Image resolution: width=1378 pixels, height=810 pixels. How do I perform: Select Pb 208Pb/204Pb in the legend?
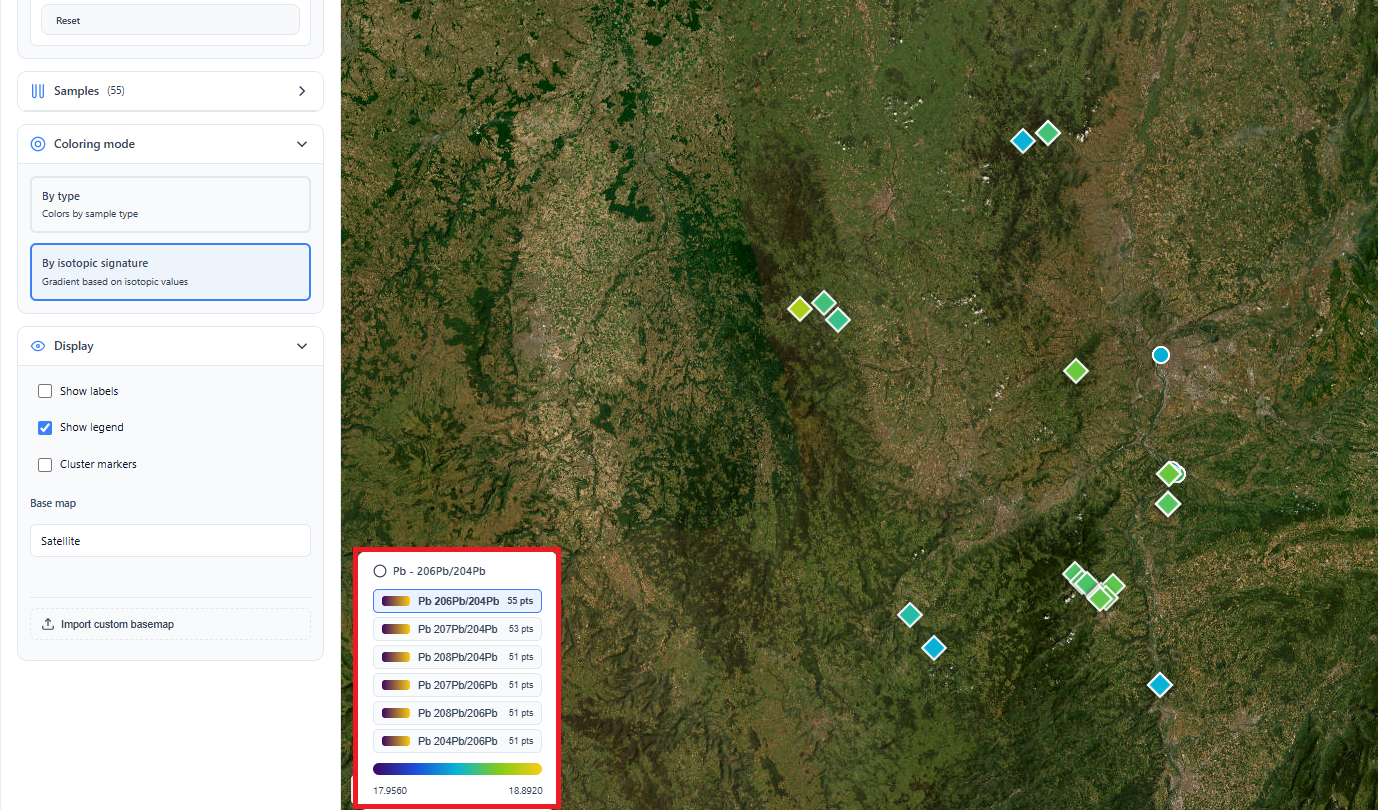[x=457, y=657]
